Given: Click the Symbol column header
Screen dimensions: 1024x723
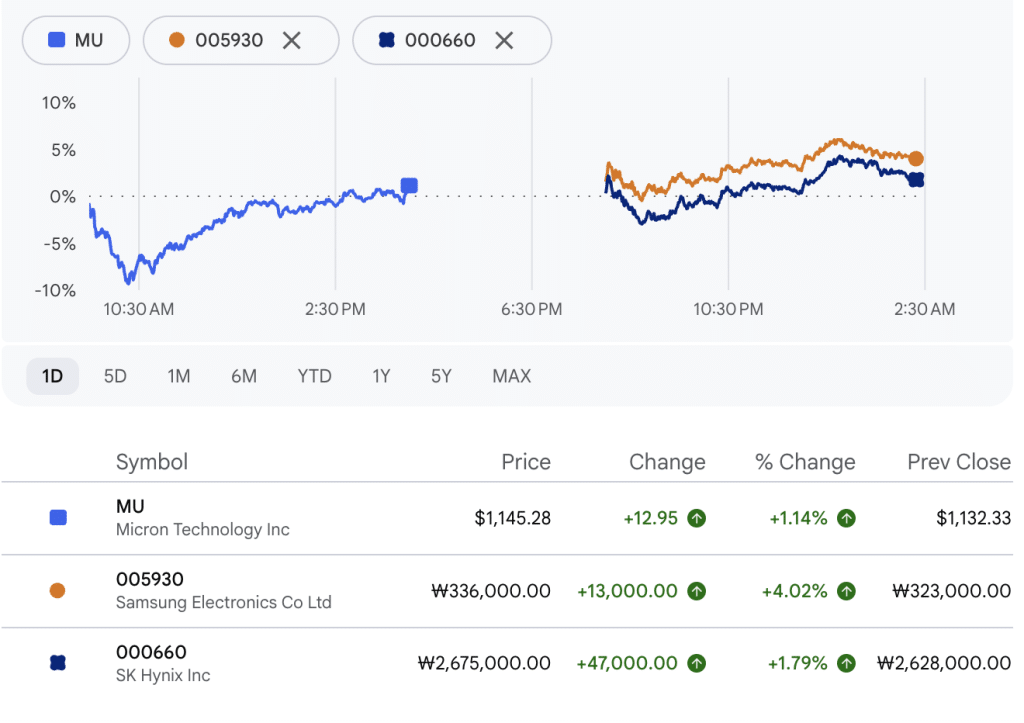Looking at the screenshot, I should [152, 462].
